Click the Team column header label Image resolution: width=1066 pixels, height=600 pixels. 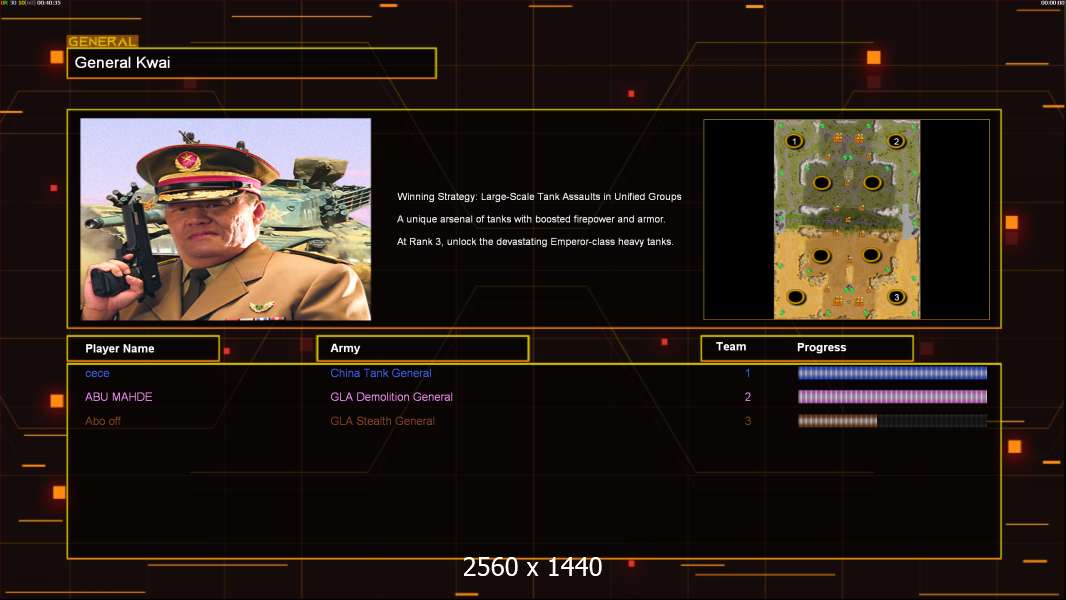[x=731, y=347]
